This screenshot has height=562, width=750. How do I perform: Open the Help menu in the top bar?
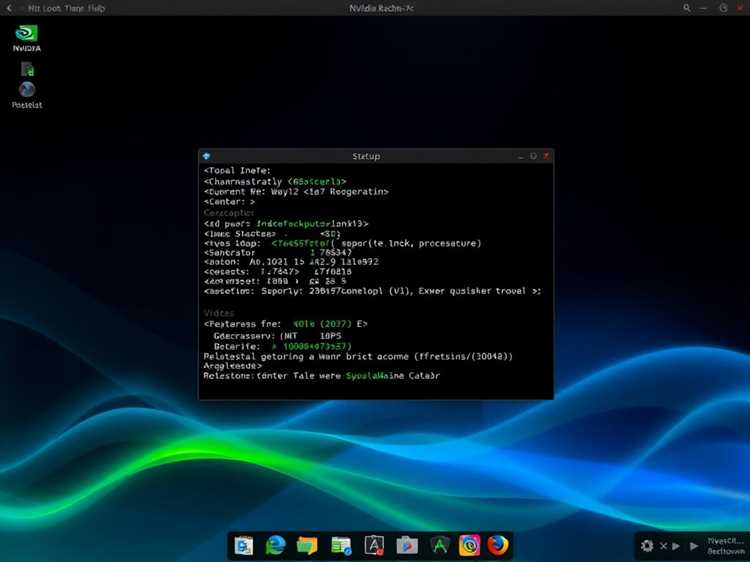(x=96, y=8)
